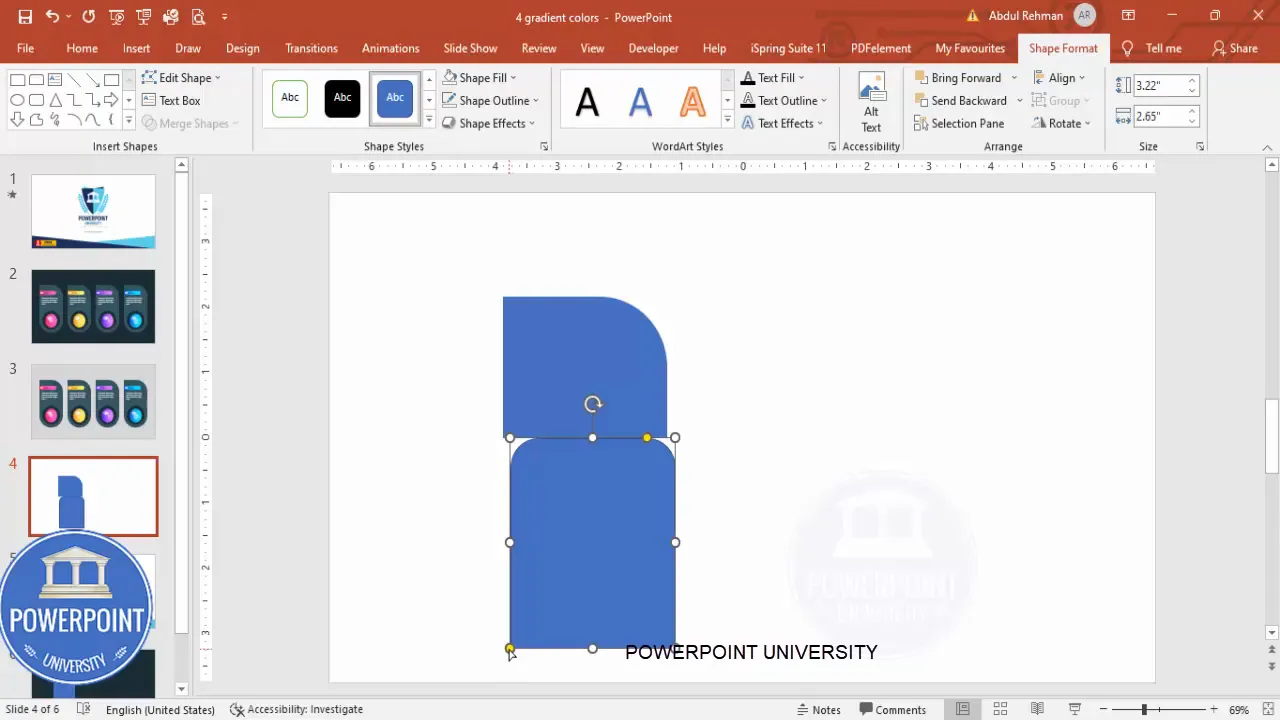Click the shape width input field 2.65"

[x=1166, y=116]
